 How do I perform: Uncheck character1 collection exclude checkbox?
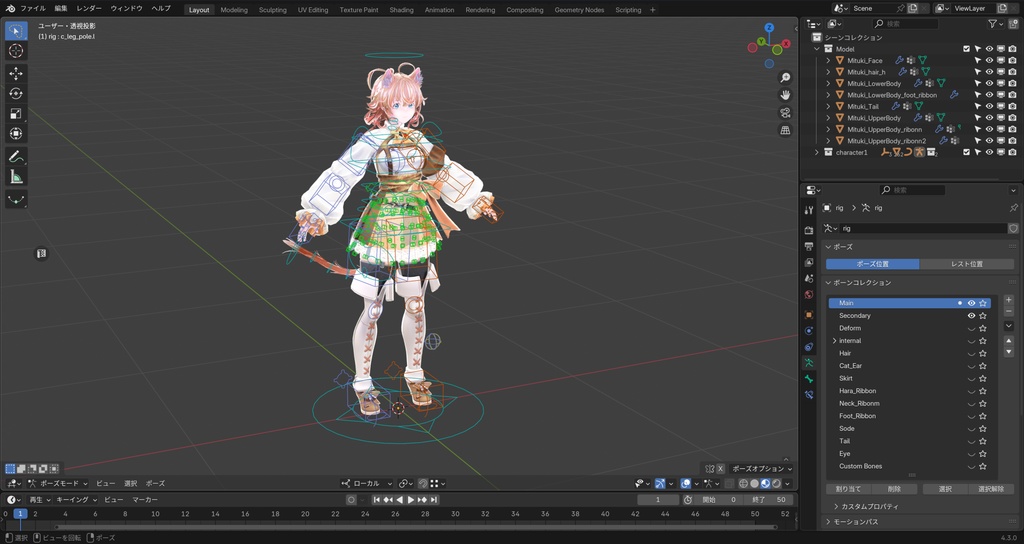(967, 152)
